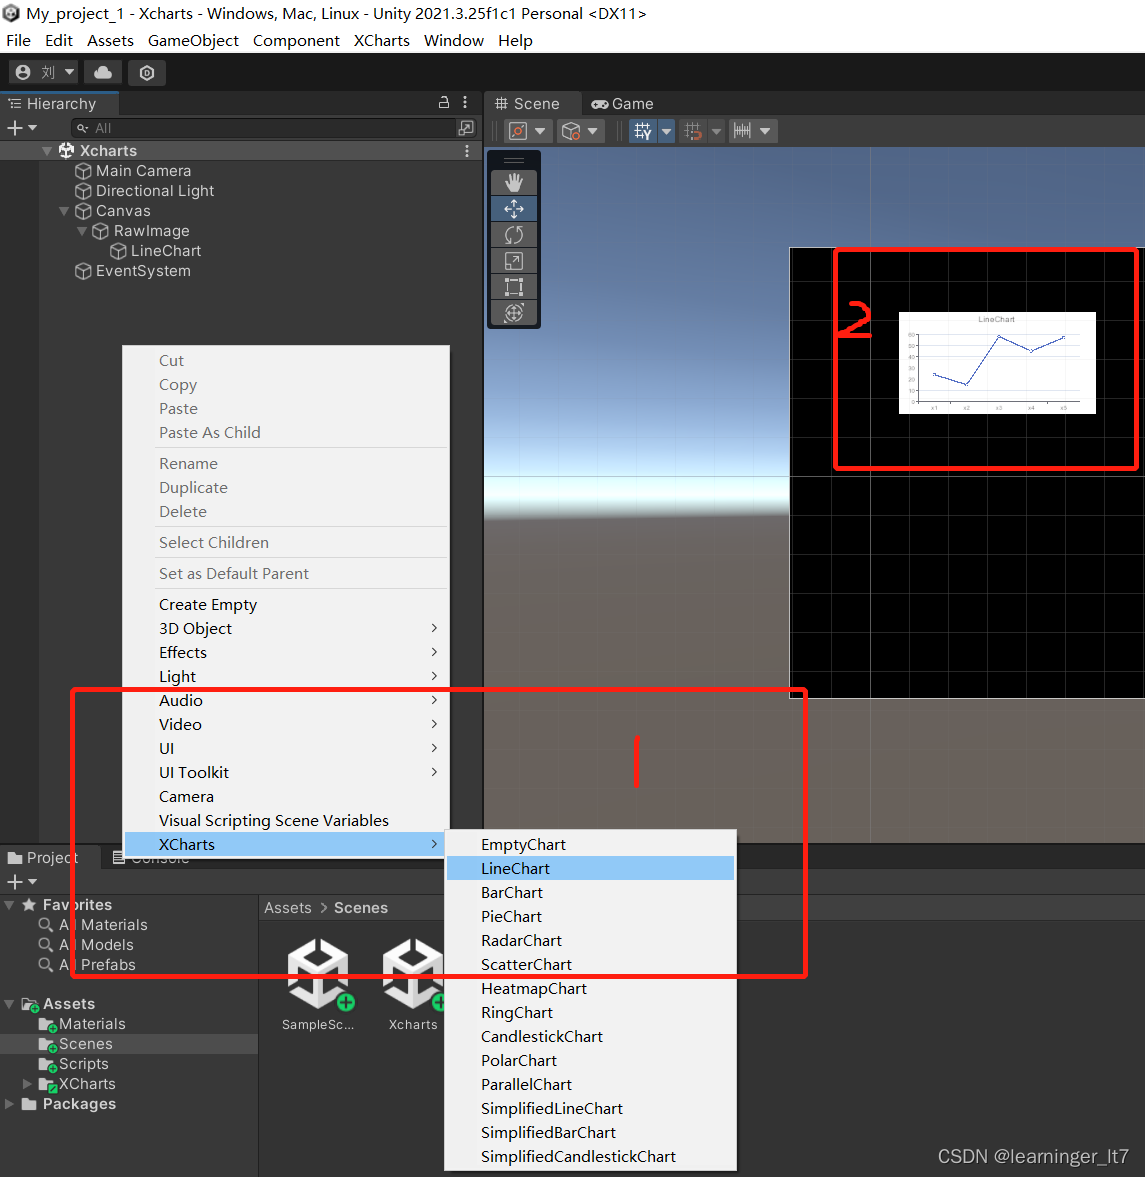Choose SimplifiedCandlestickChart from submenu
Image resolution: width=1145 pixels, height=1177 pixels.
click(x=590, y=1157)
